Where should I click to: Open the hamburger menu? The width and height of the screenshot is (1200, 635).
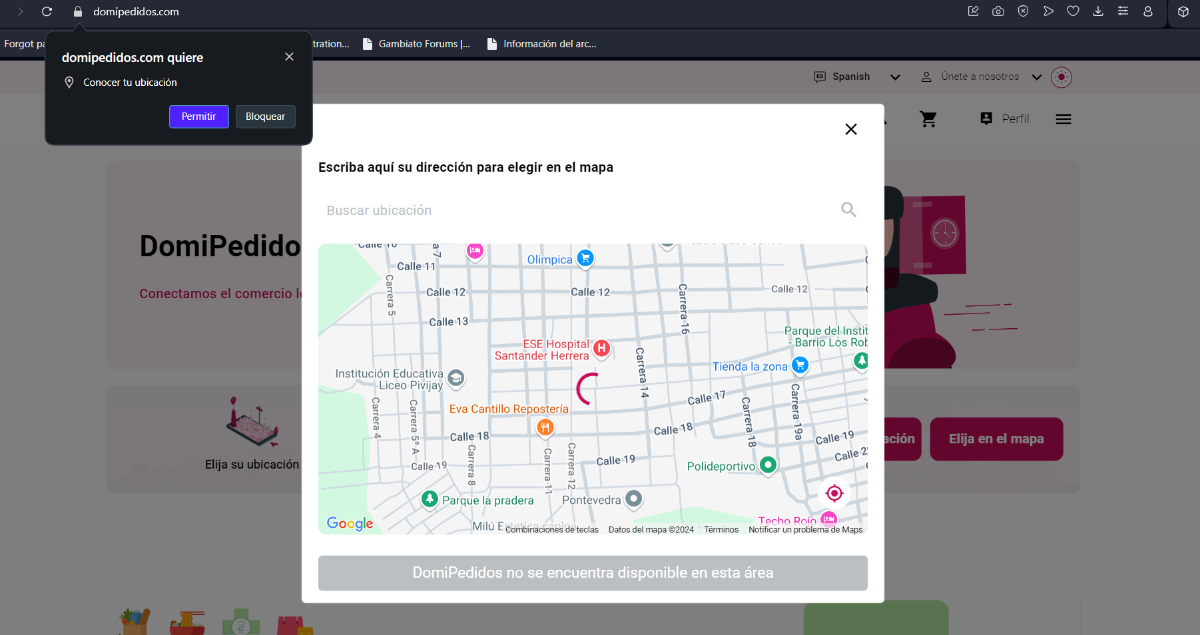pyautogui.click(x=1063, y=119)
